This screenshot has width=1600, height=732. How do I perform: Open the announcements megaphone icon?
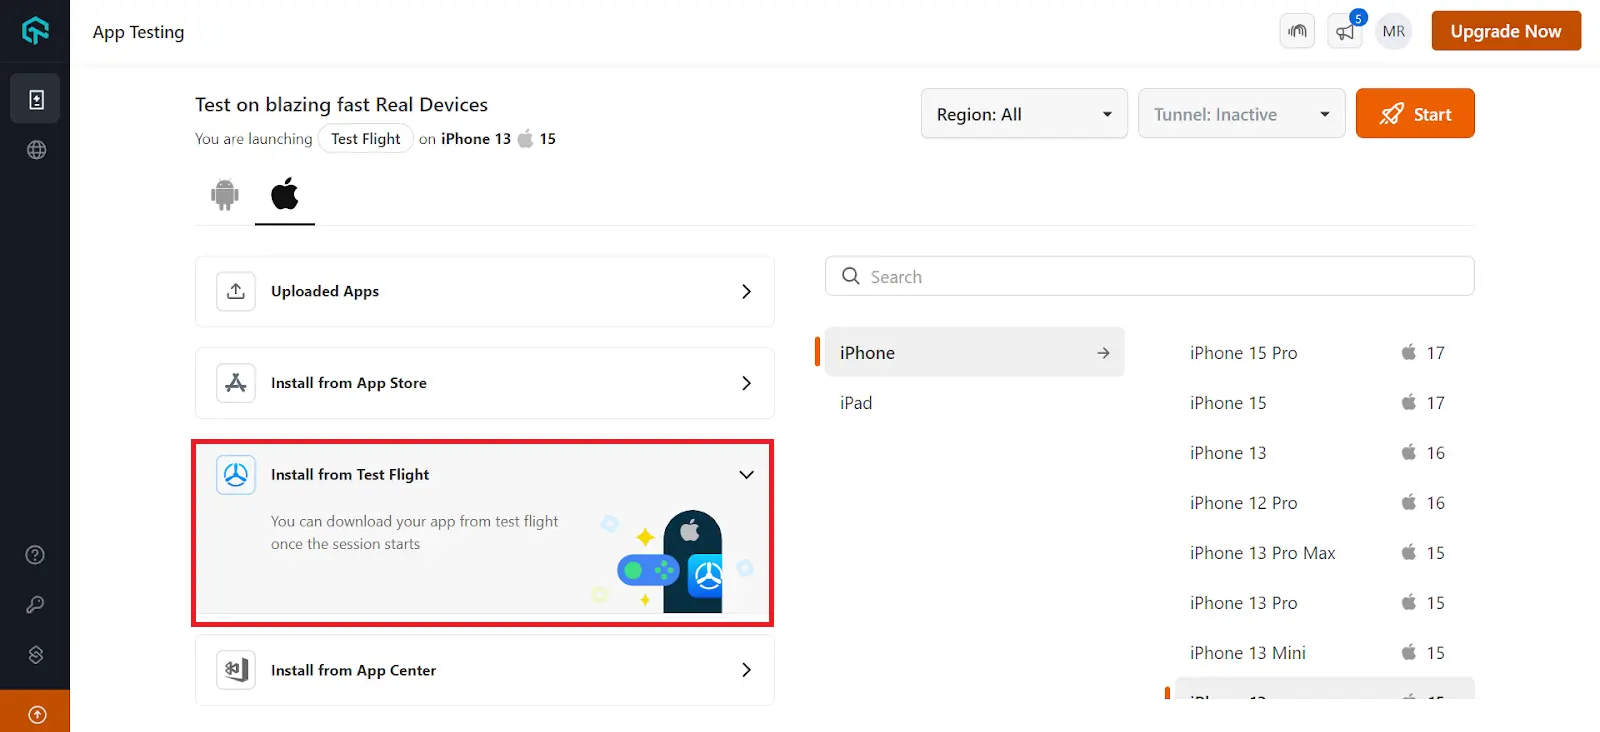pyautogui.click(x=1345, y=32)
